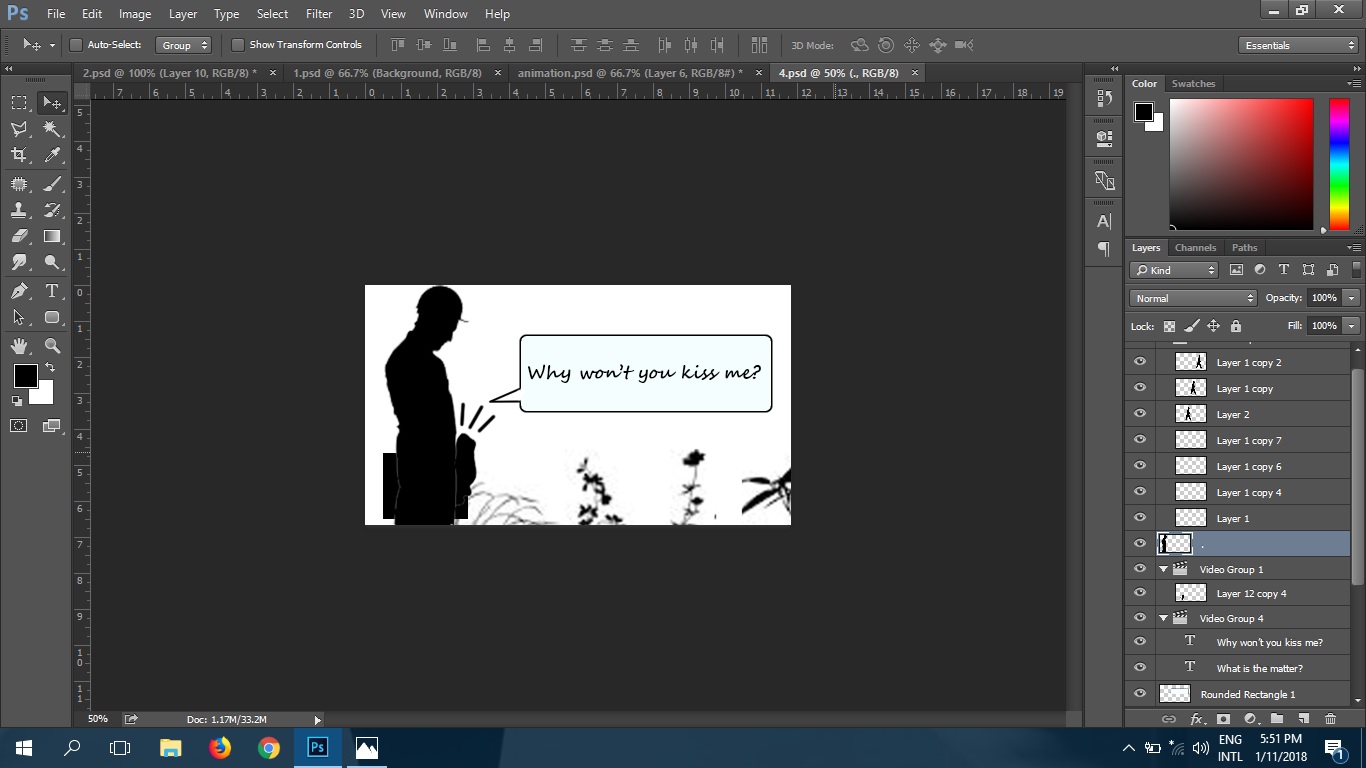
Task: Select the Gradient tool
Action: pyautogui.click(x=52, y=237)
